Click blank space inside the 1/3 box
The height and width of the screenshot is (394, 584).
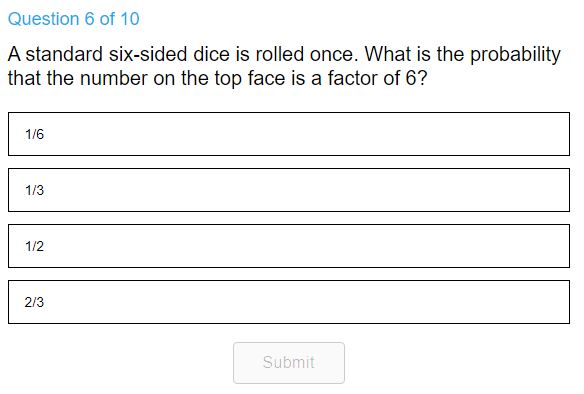click(305, 190)
